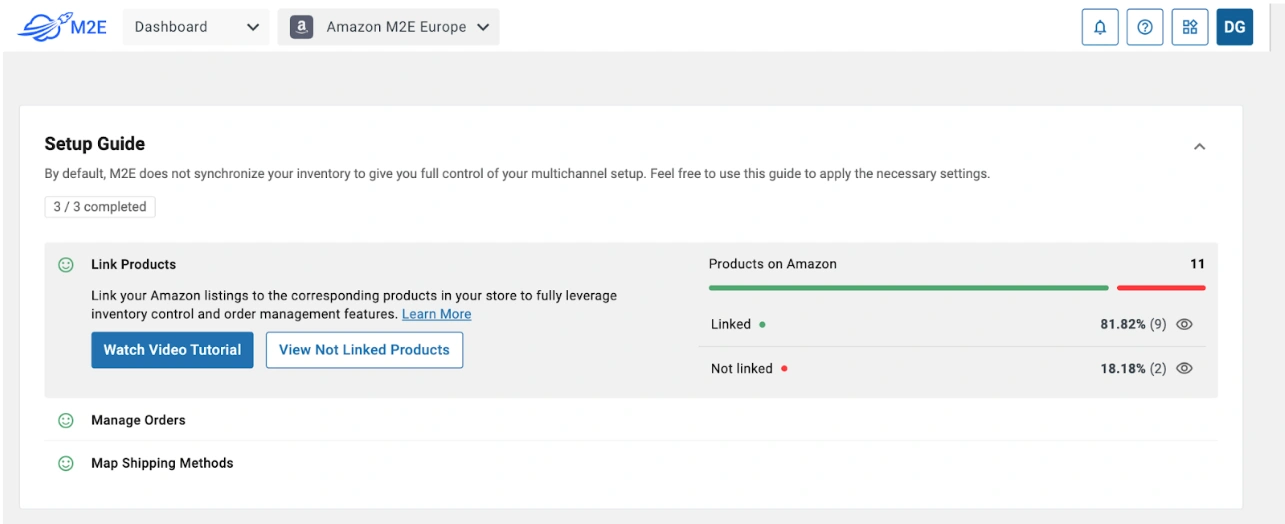This screenshot has height=524, width=1285.
Task: Click the smiley icon beside Map Shipping Methods
Action: click(66, 464)
